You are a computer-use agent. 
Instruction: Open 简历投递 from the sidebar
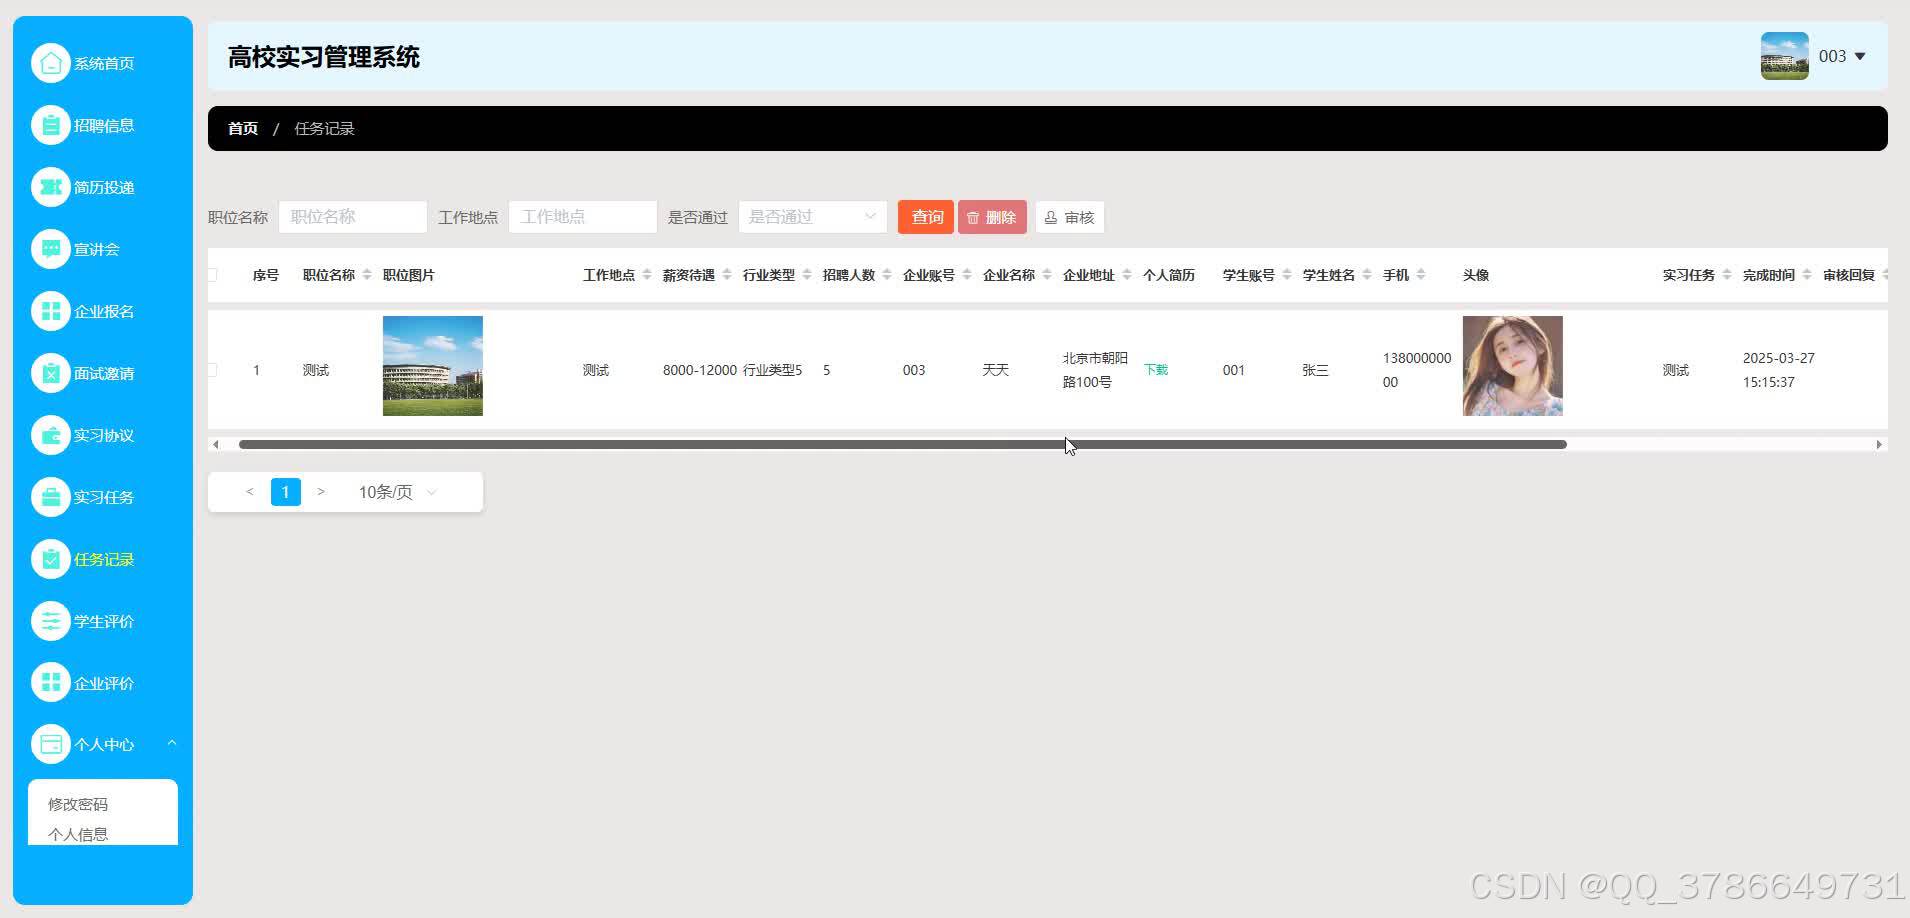click(95, 187)
